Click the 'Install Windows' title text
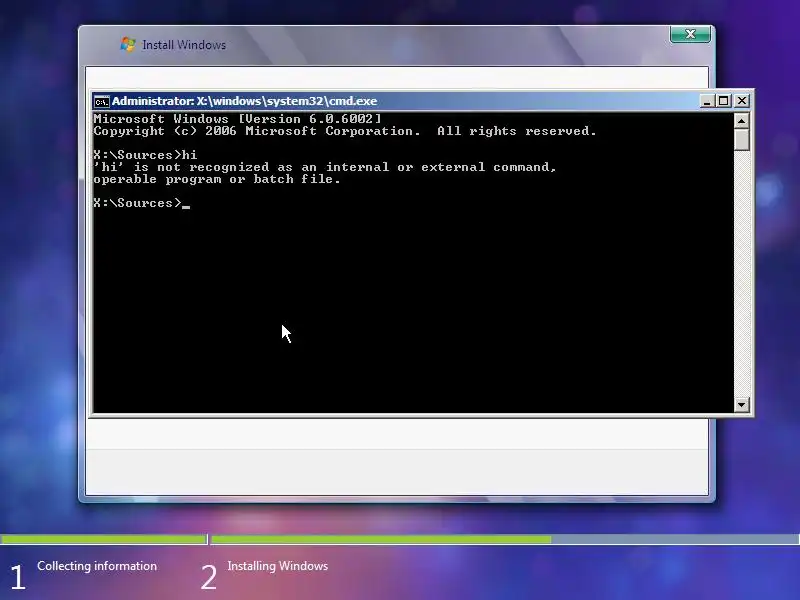 coord(184,45)
